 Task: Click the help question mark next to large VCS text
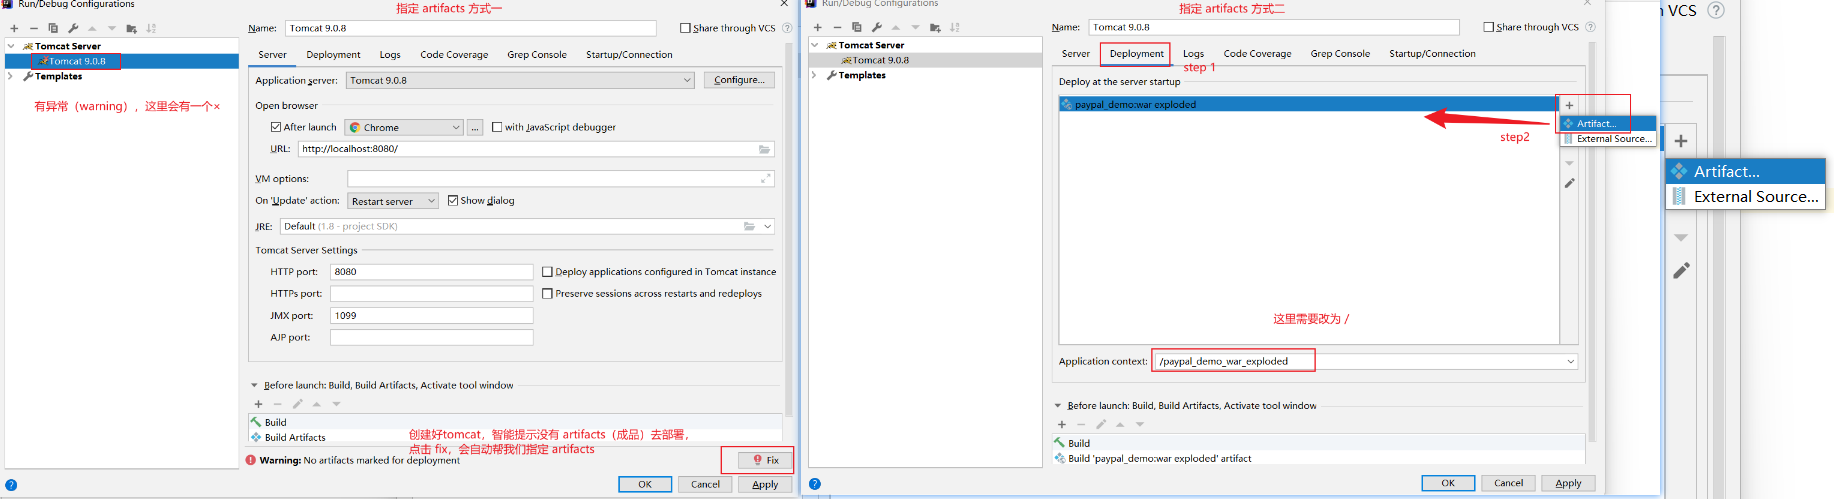coord(1716,10)
